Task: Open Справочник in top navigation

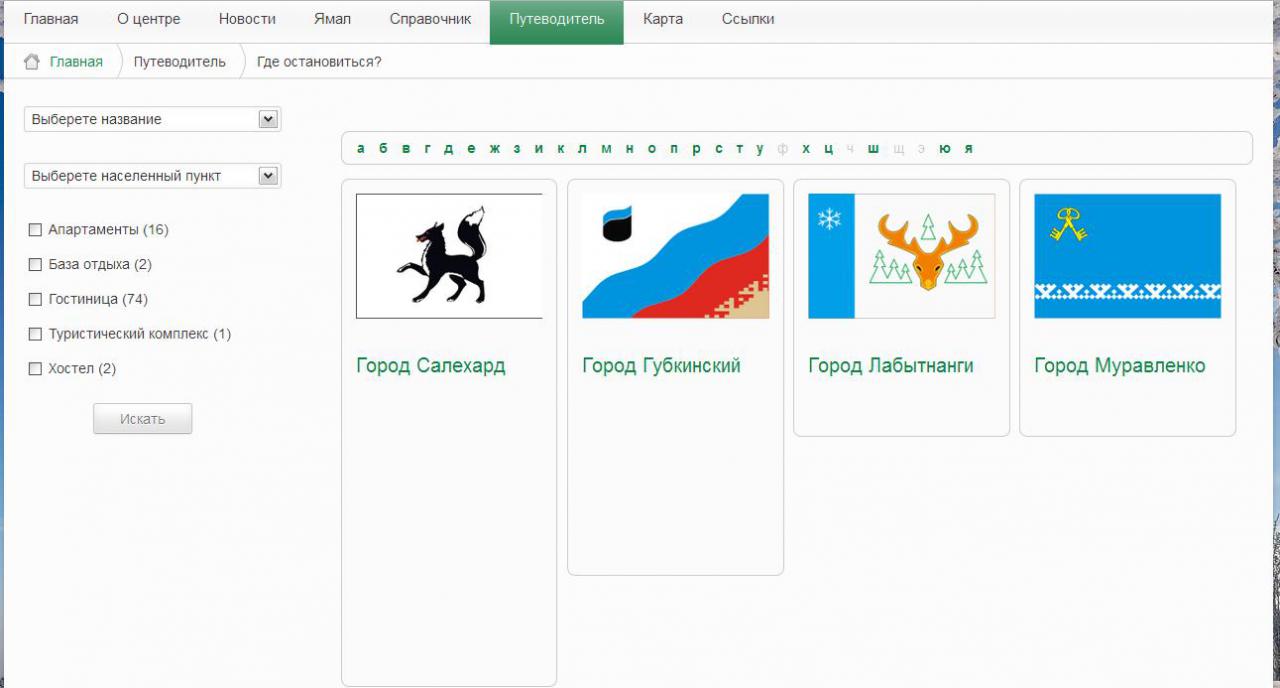Action: (x=430, y=19)
